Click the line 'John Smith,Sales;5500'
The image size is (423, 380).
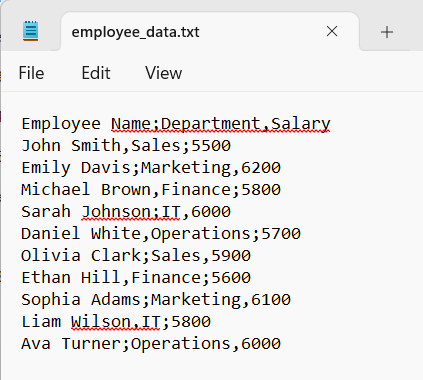(126, 146)
